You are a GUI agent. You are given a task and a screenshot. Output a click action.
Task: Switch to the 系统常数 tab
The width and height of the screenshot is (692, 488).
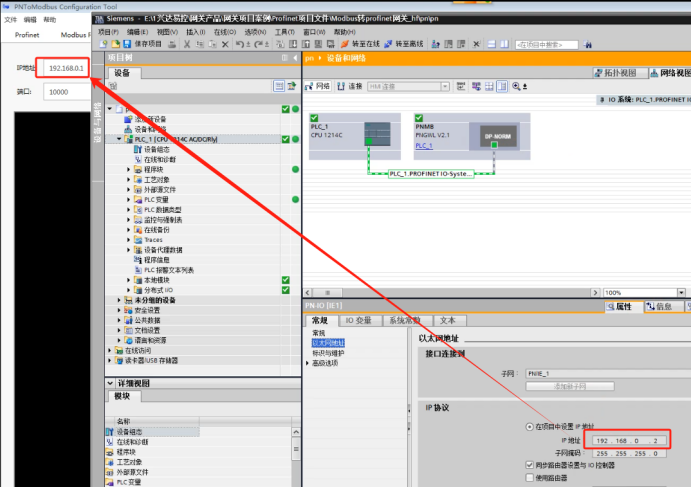coord(405,320)
